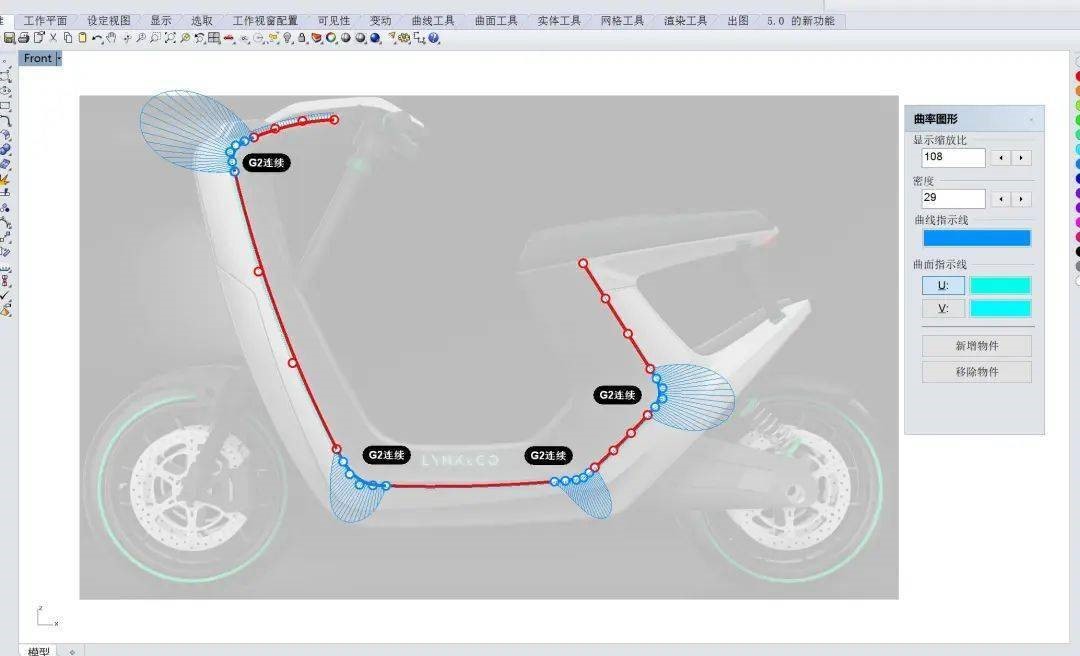
Task: Open the 可见性 tab
Action: 334,21
